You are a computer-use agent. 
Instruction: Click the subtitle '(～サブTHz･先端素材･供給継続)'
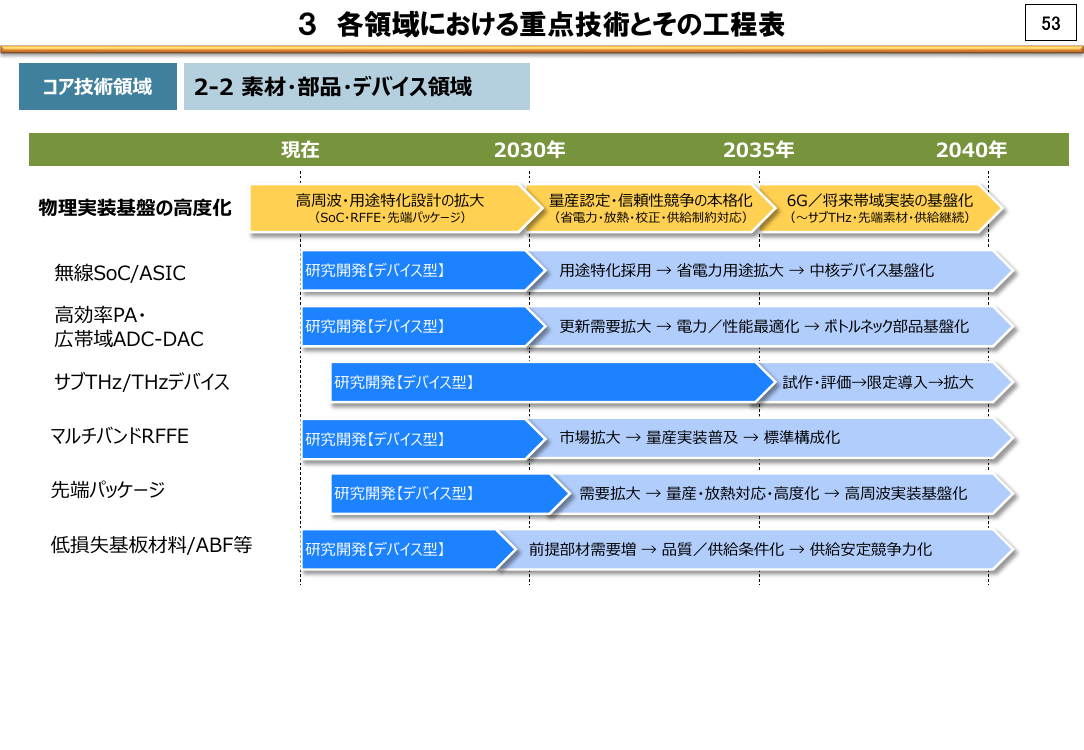879,218
